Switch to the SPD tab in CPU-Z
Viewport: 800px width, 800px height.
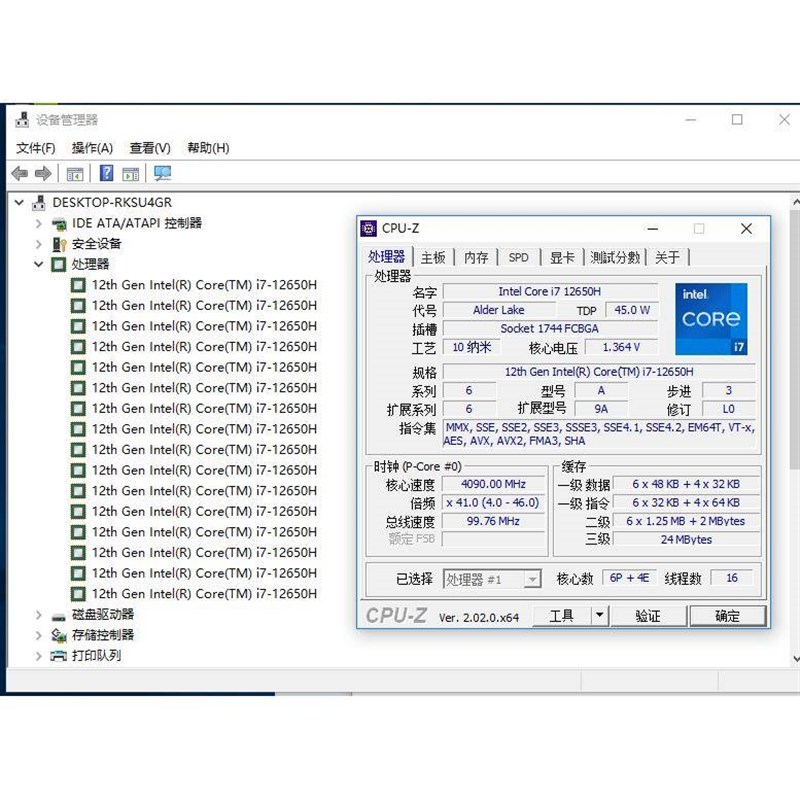click(x=518, y=258)
